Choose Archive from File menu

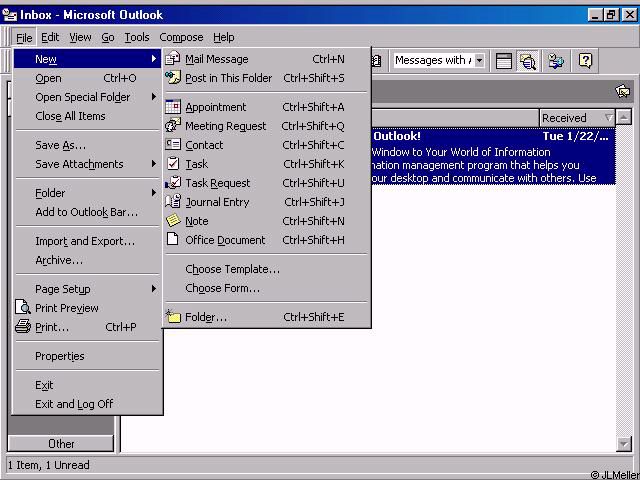click(87, 260)
